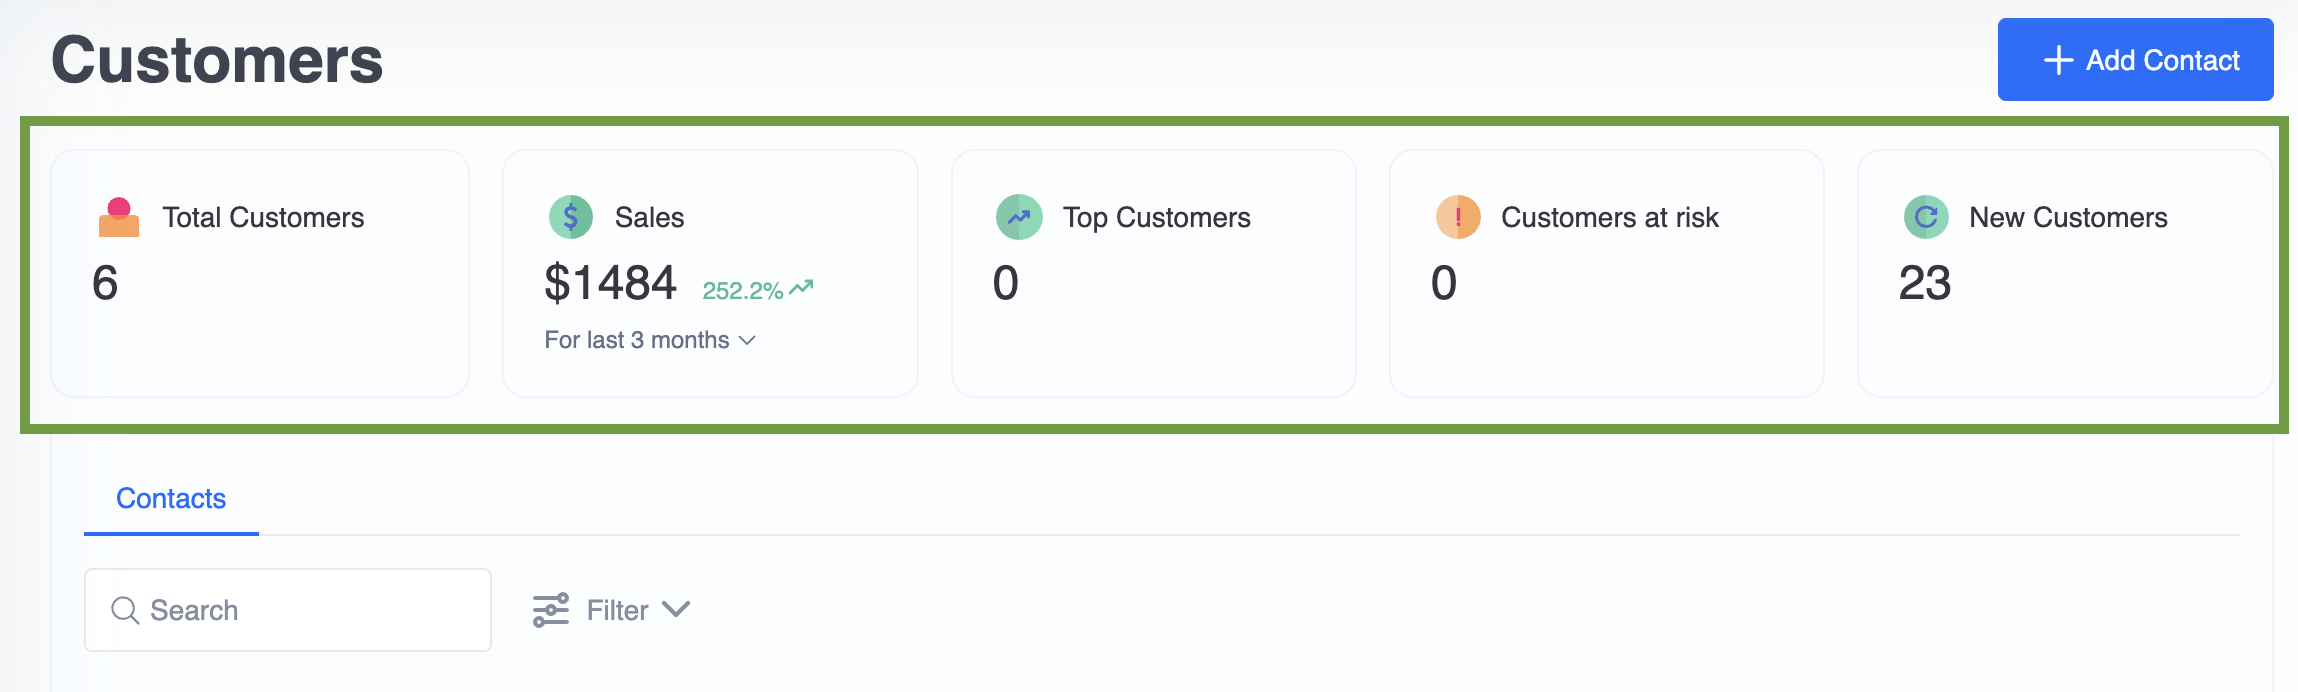Select the New Customers card showing 23
Viewport: 2298px width, 692px height.
point(2065,273)
